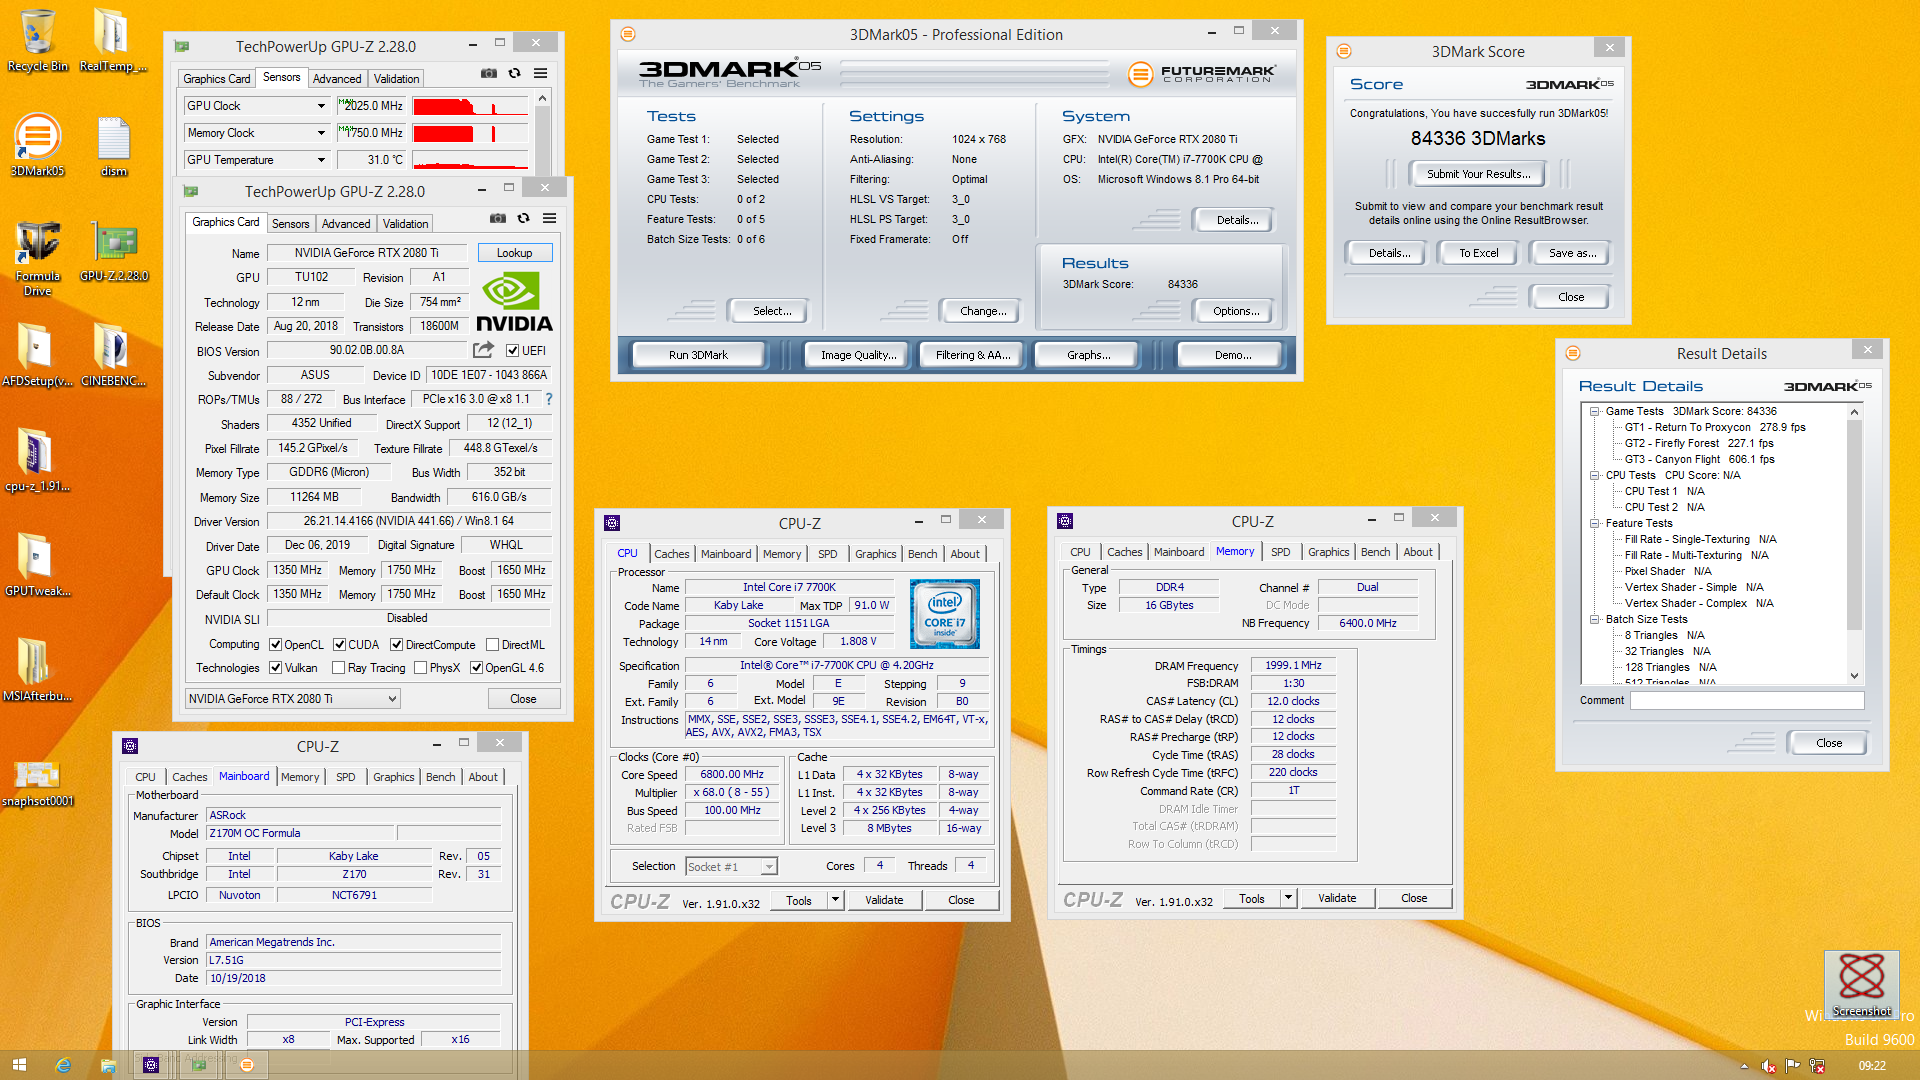Open the NVIDIA GeForce RTX 2080 Ti card selector

[293, 699]
